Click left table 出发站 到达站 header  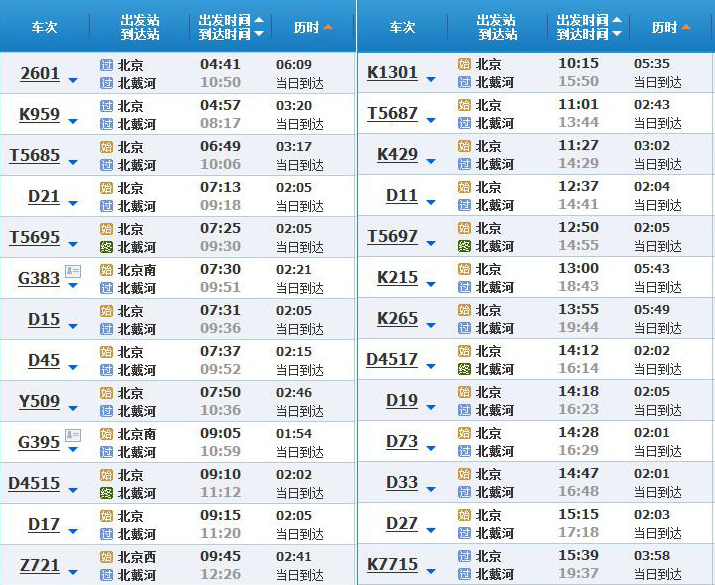[x=140, y=27]
